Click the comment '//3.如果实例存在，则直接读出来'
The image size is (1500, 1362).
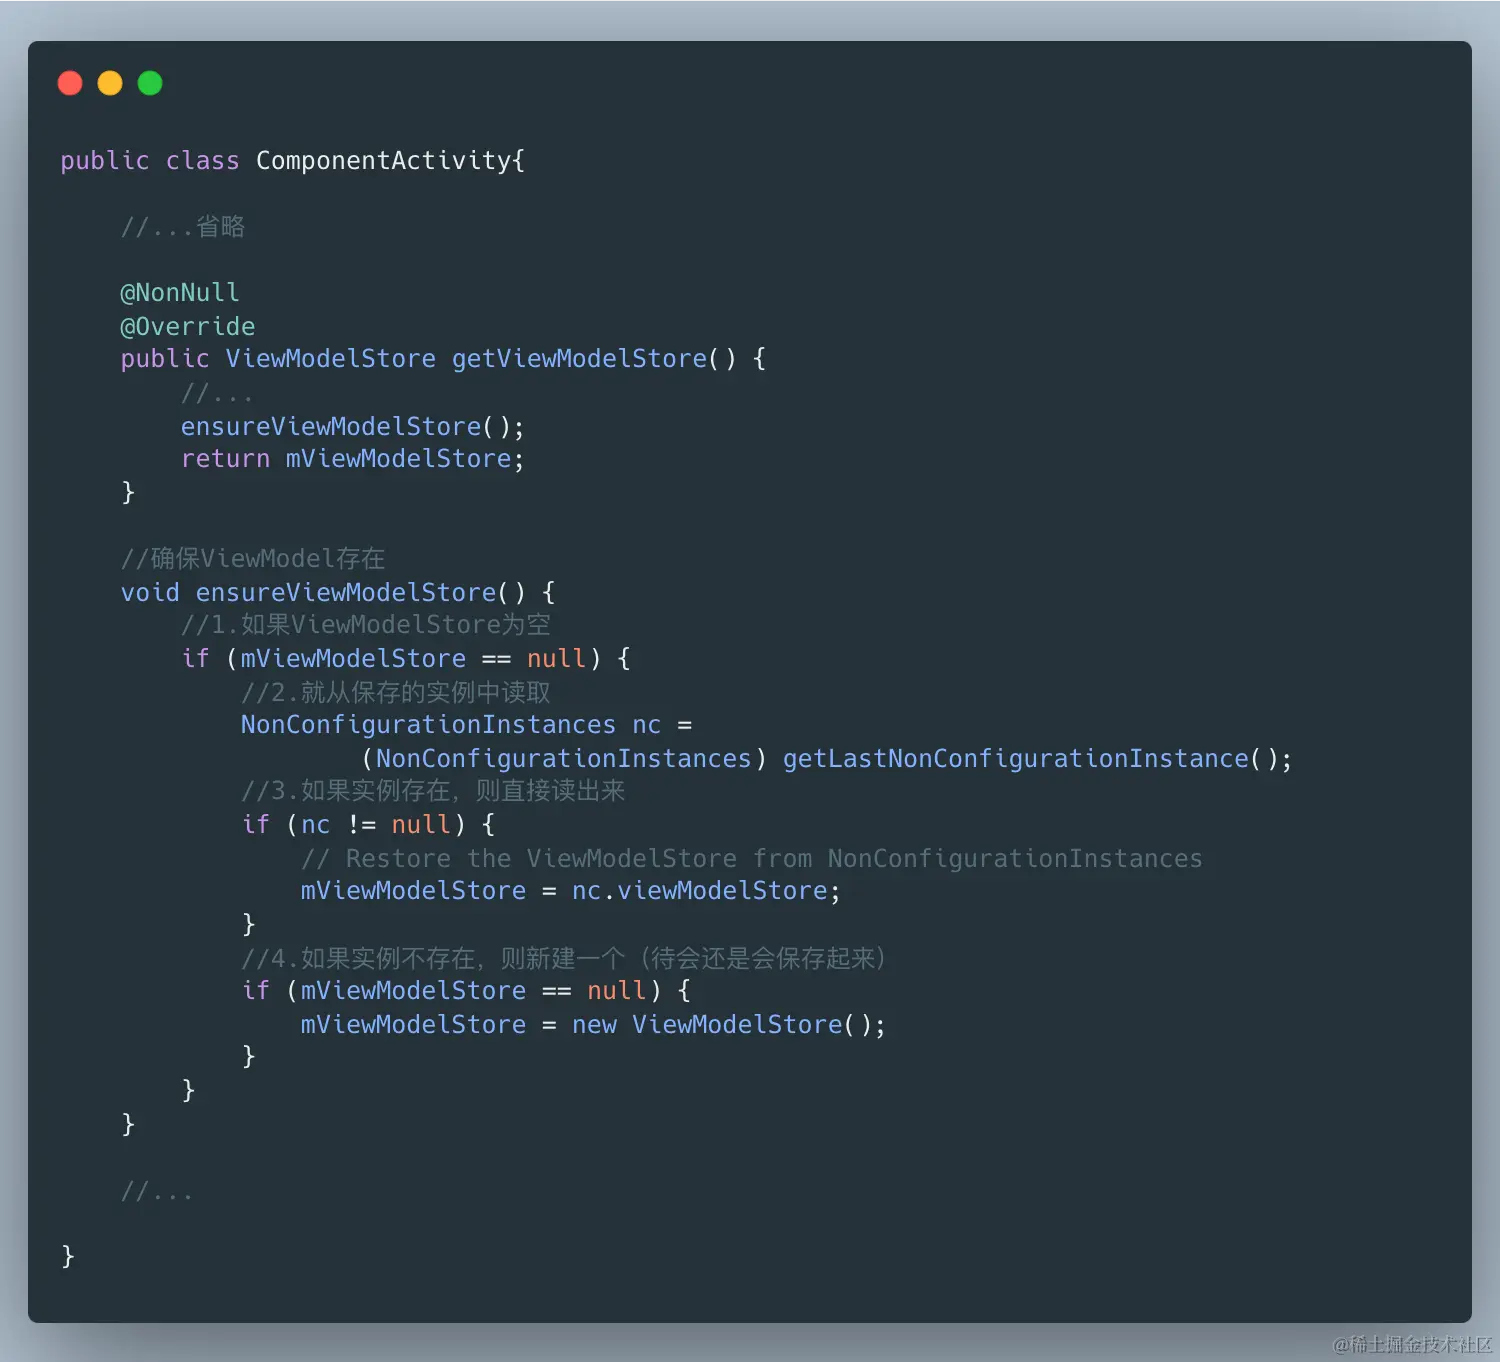tap(433, 791)
